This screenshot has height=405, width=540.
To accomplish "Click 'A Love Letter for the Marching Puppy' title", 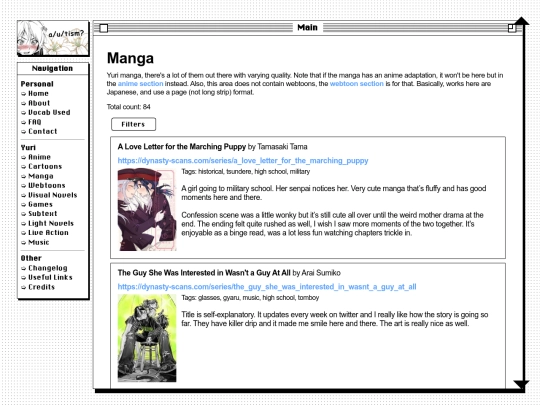I will pos(181,147).
